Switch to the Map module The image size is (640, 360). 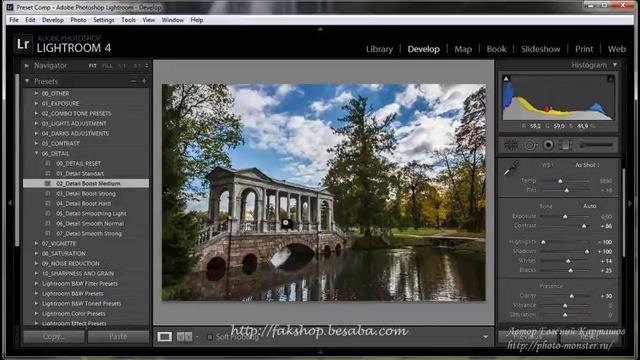coord(463,49)
